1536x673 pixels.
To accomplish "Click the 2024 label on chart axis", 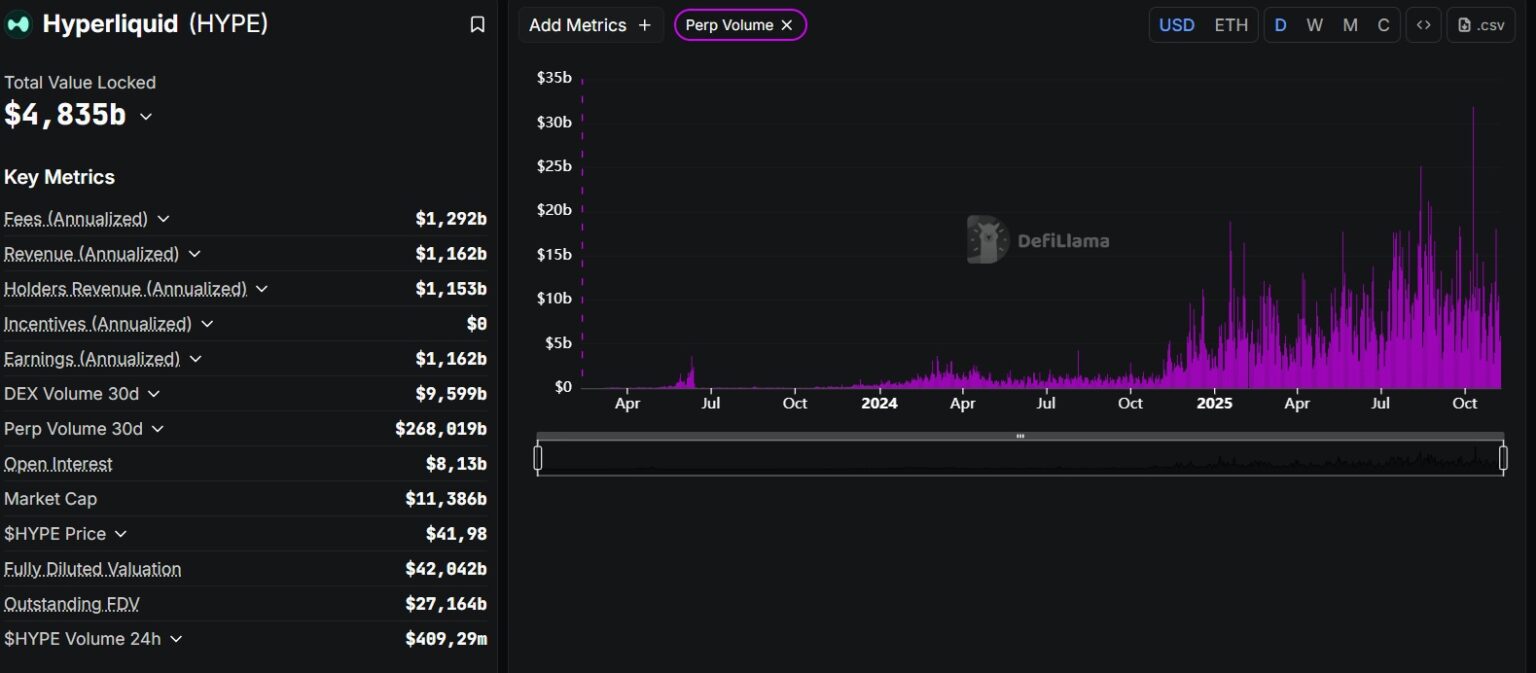I will (879, 404).
